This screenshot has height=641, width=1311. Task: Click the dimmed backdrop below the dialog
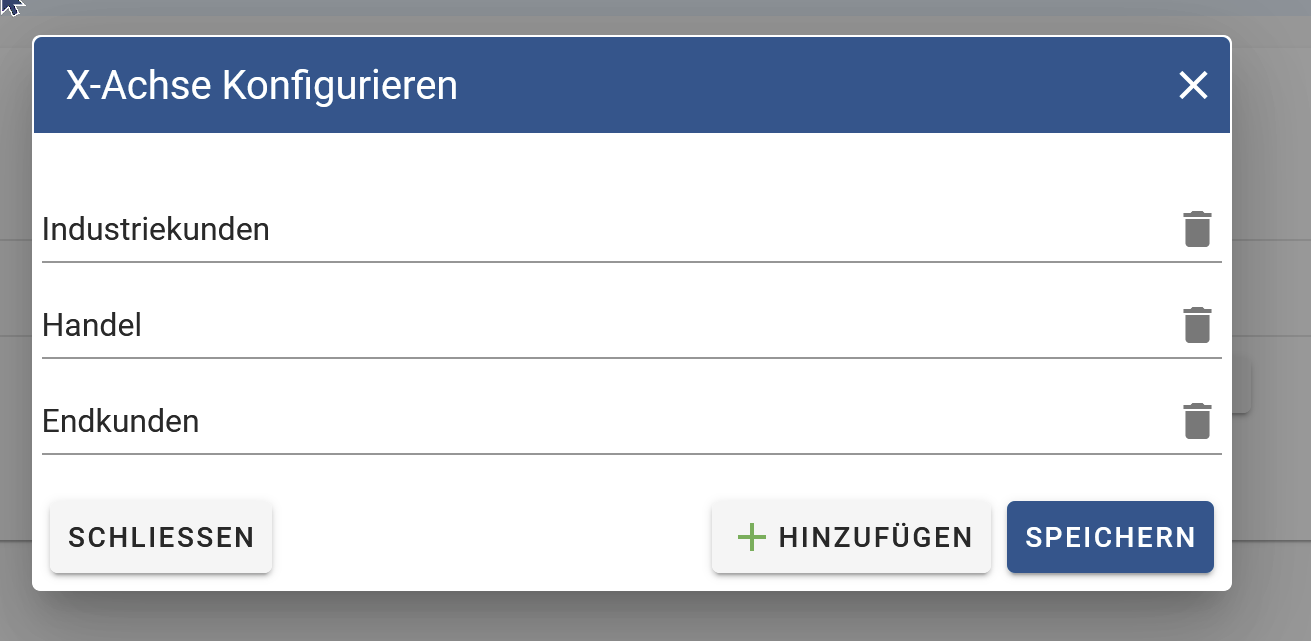tap(655, 618)
